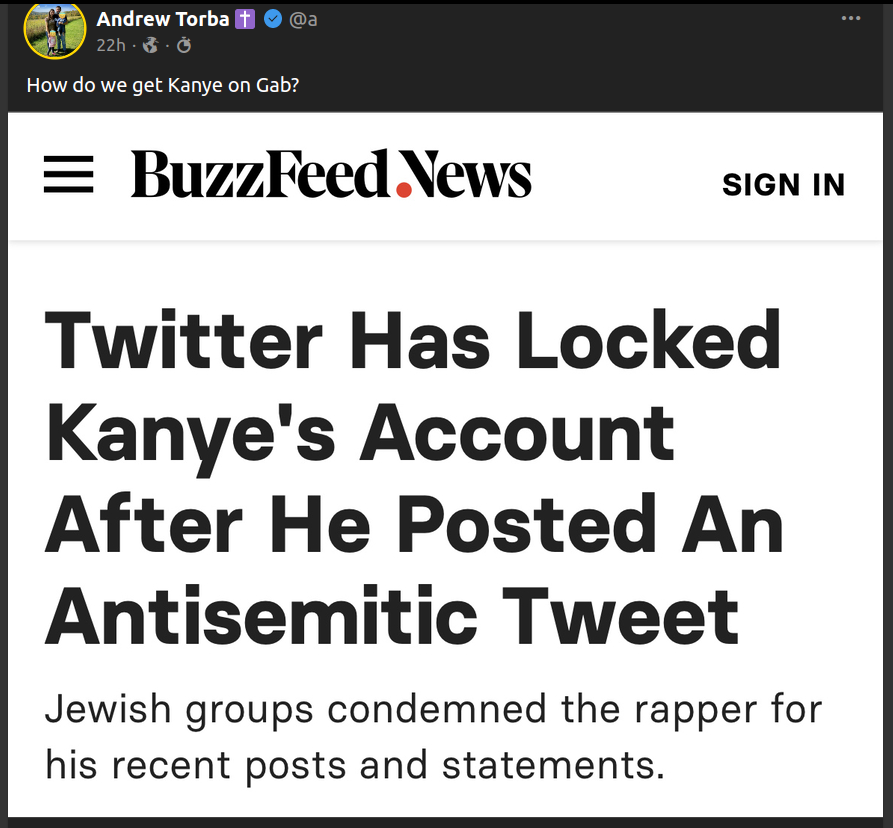Click the 'Twitter Has Locked' headline line
Screen dimensions: 893x828
[413, 341]
